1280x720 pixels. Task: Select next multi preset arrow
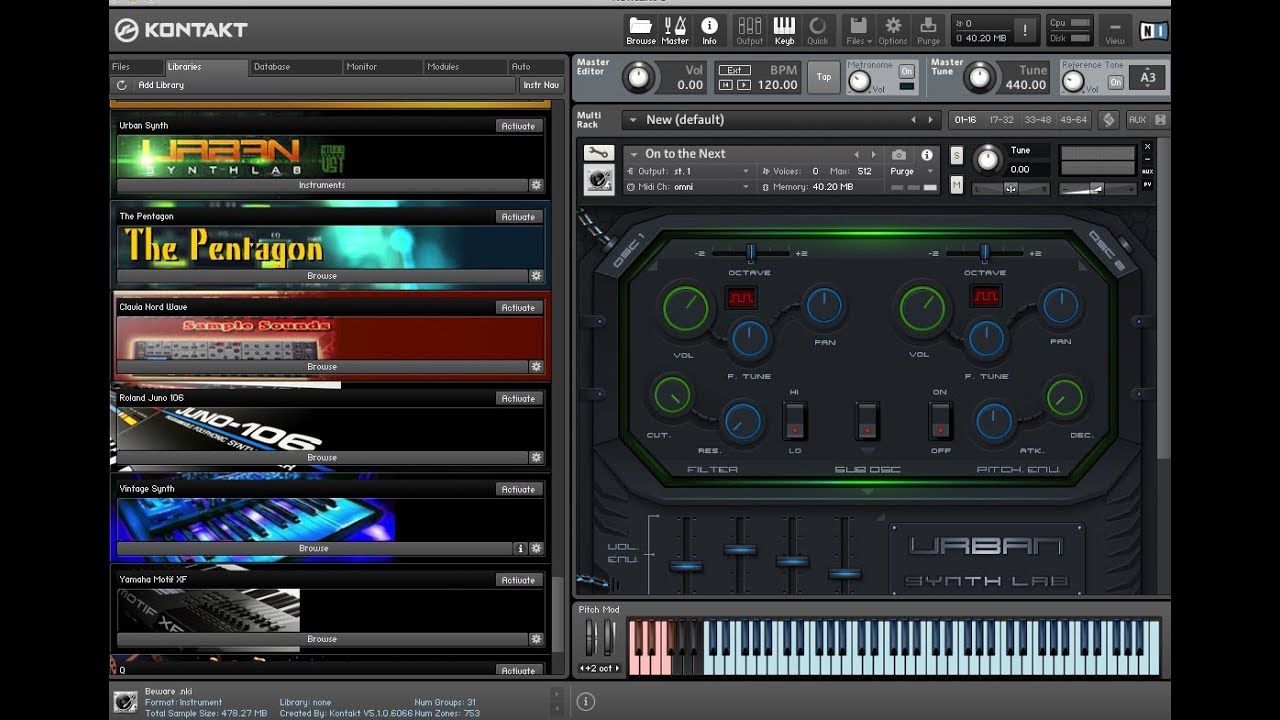pyautogui.click(x=930, y=120)
